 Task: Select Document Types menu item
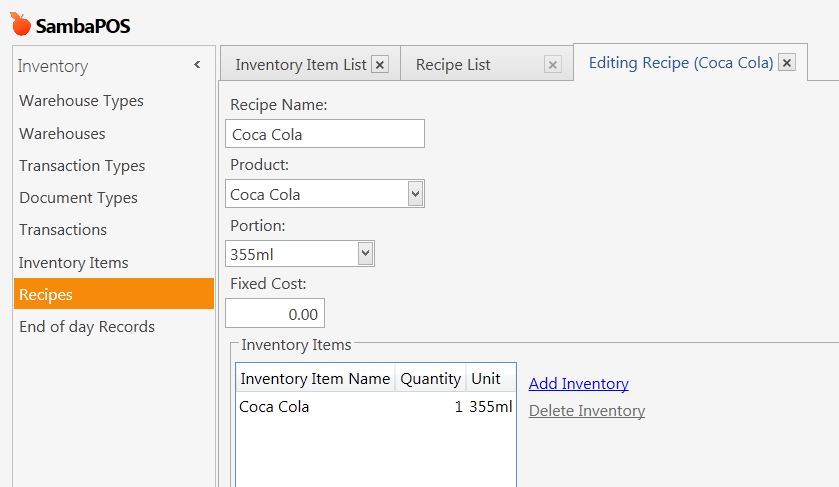point(78,198)
